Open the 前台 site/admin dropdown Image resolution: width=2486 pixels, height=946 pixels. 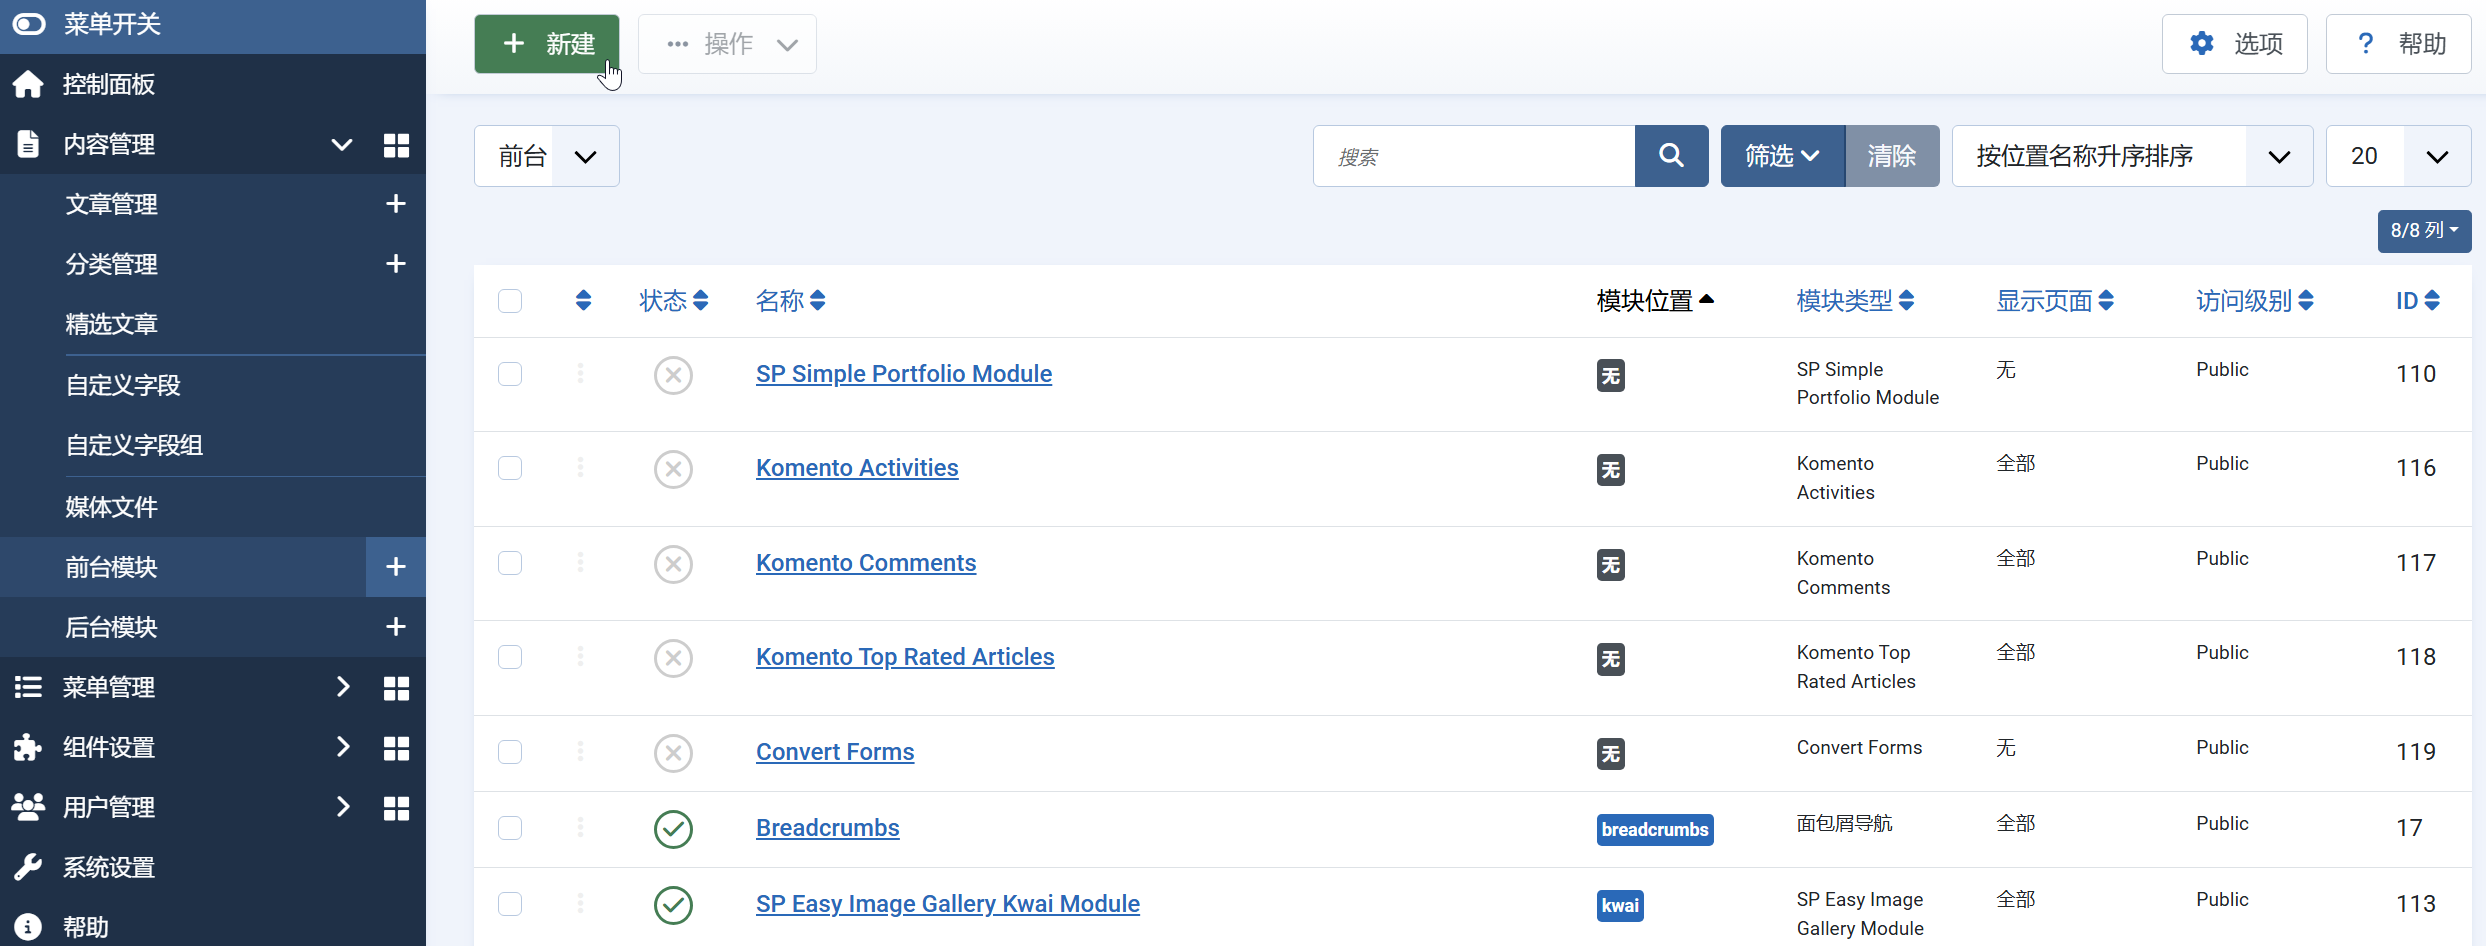[x=546, y=156]
